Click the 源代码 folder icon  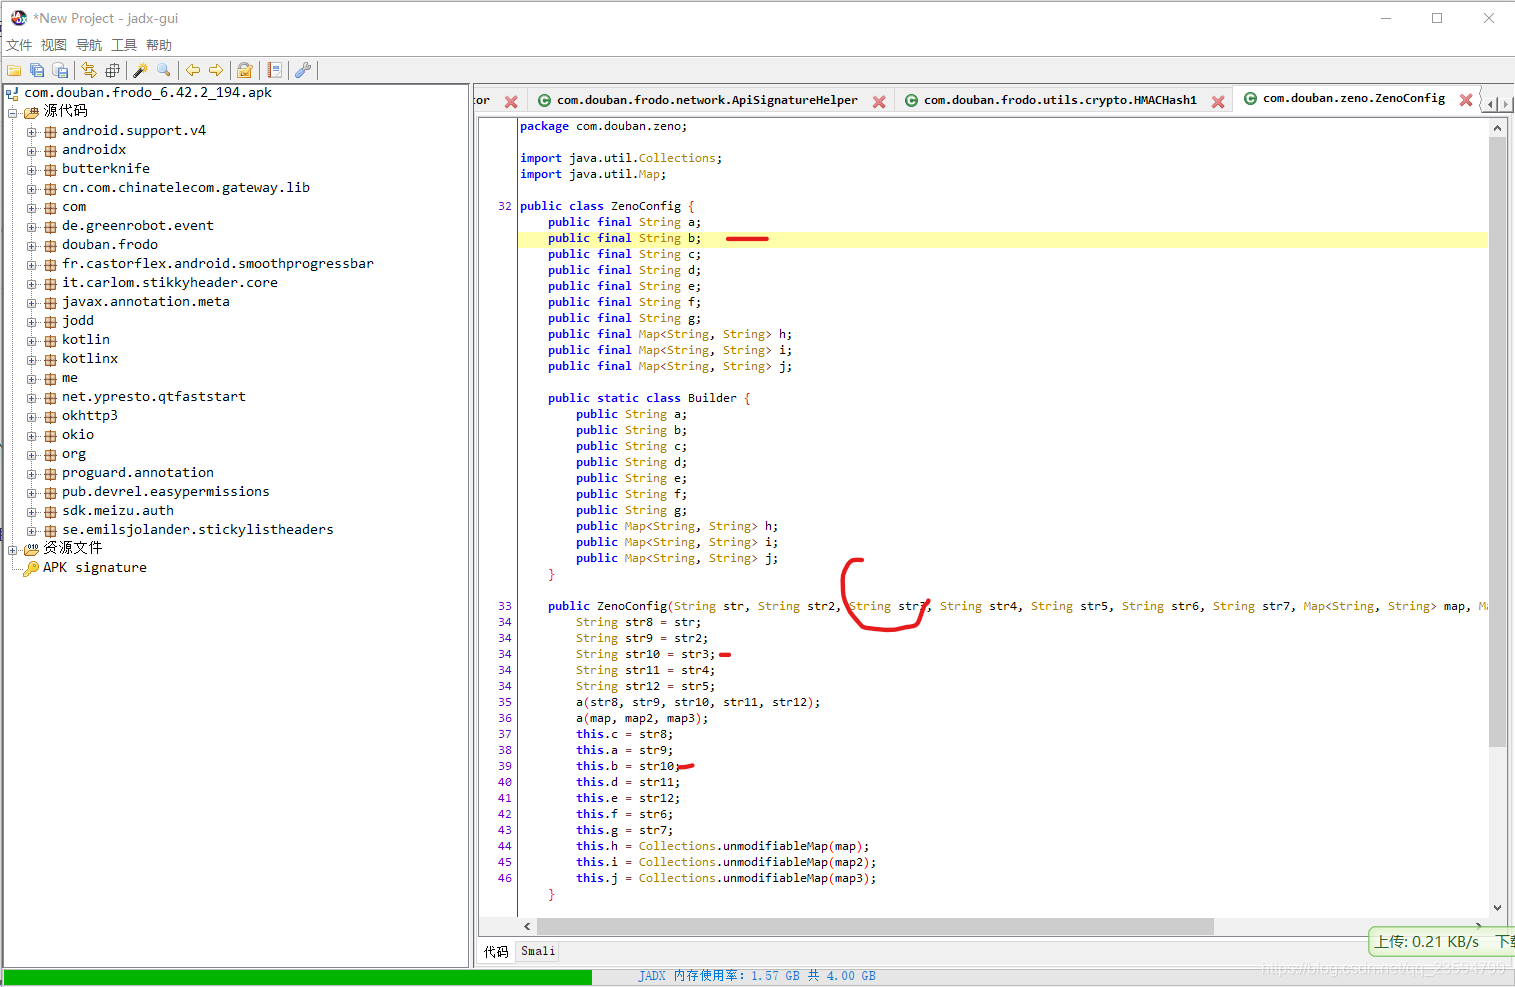pyautogui.click(x=31, y=112)
